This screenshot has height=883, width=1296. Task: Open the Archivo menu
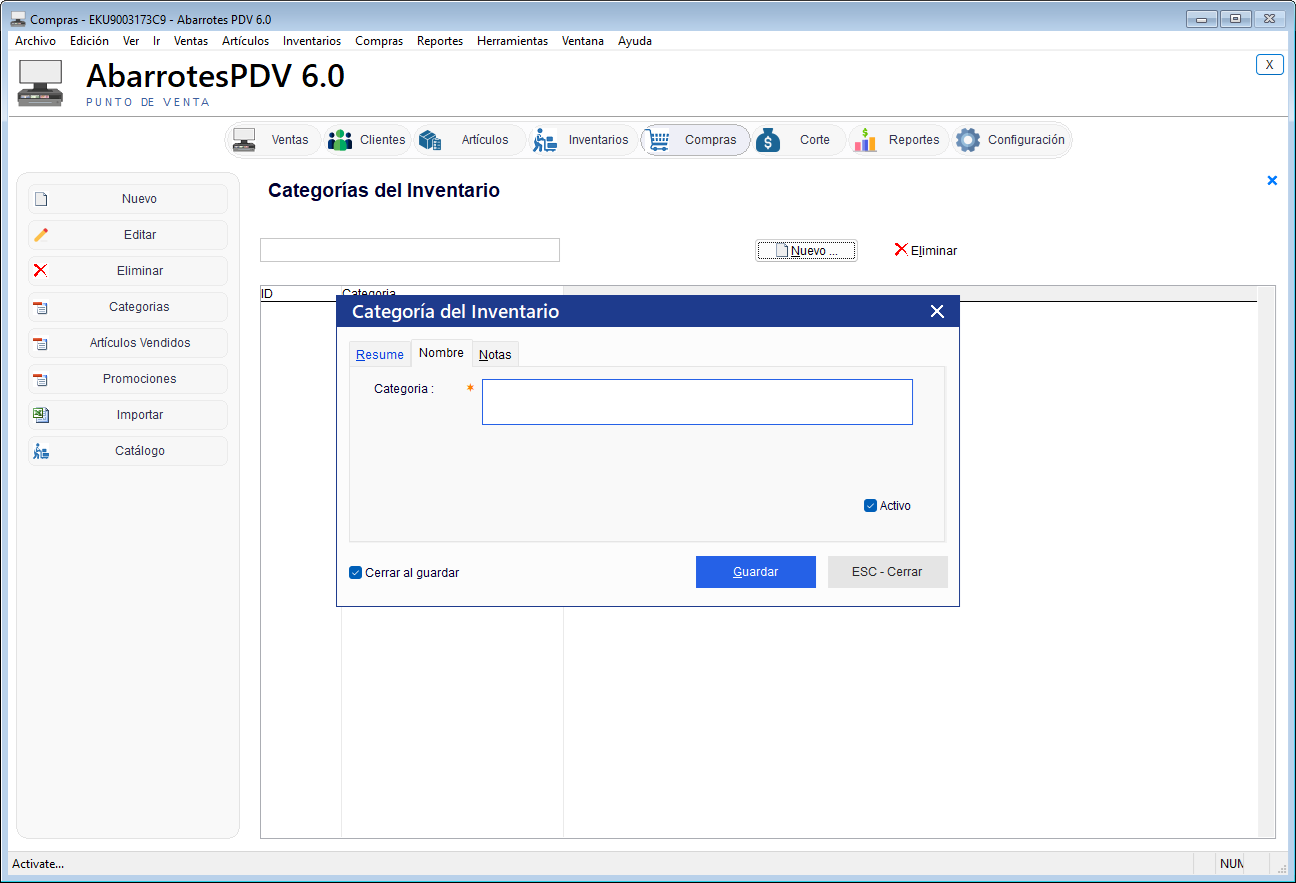35,41
